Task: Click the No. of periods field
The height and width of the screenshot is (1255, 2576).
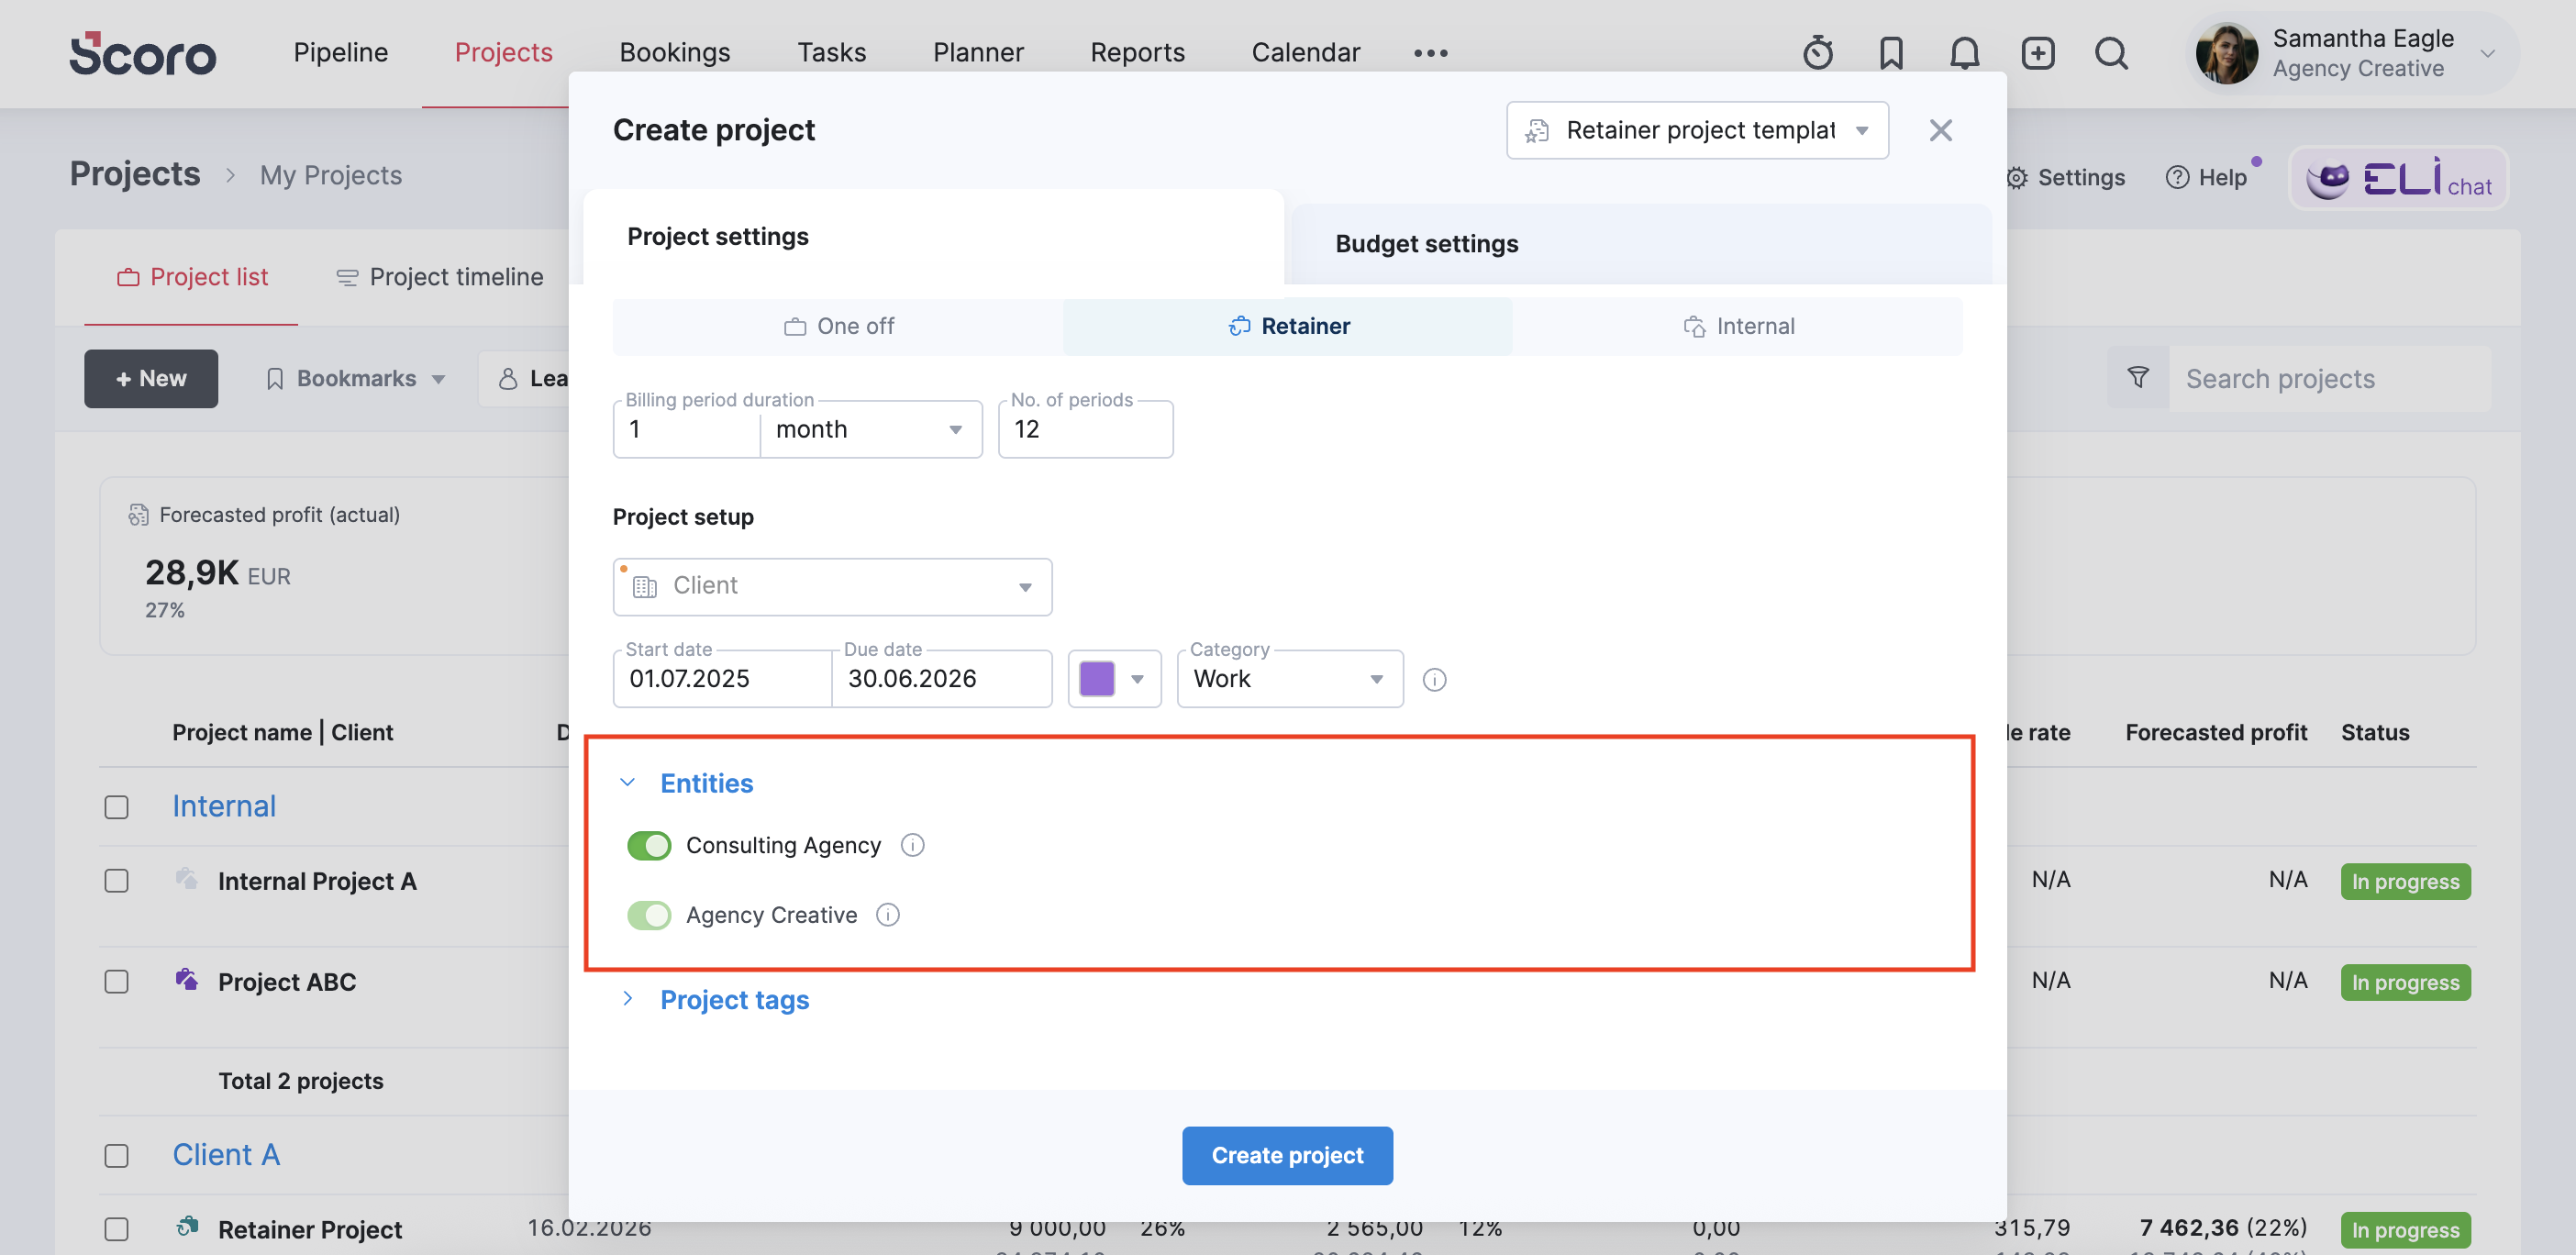Action: point(1085,429)
